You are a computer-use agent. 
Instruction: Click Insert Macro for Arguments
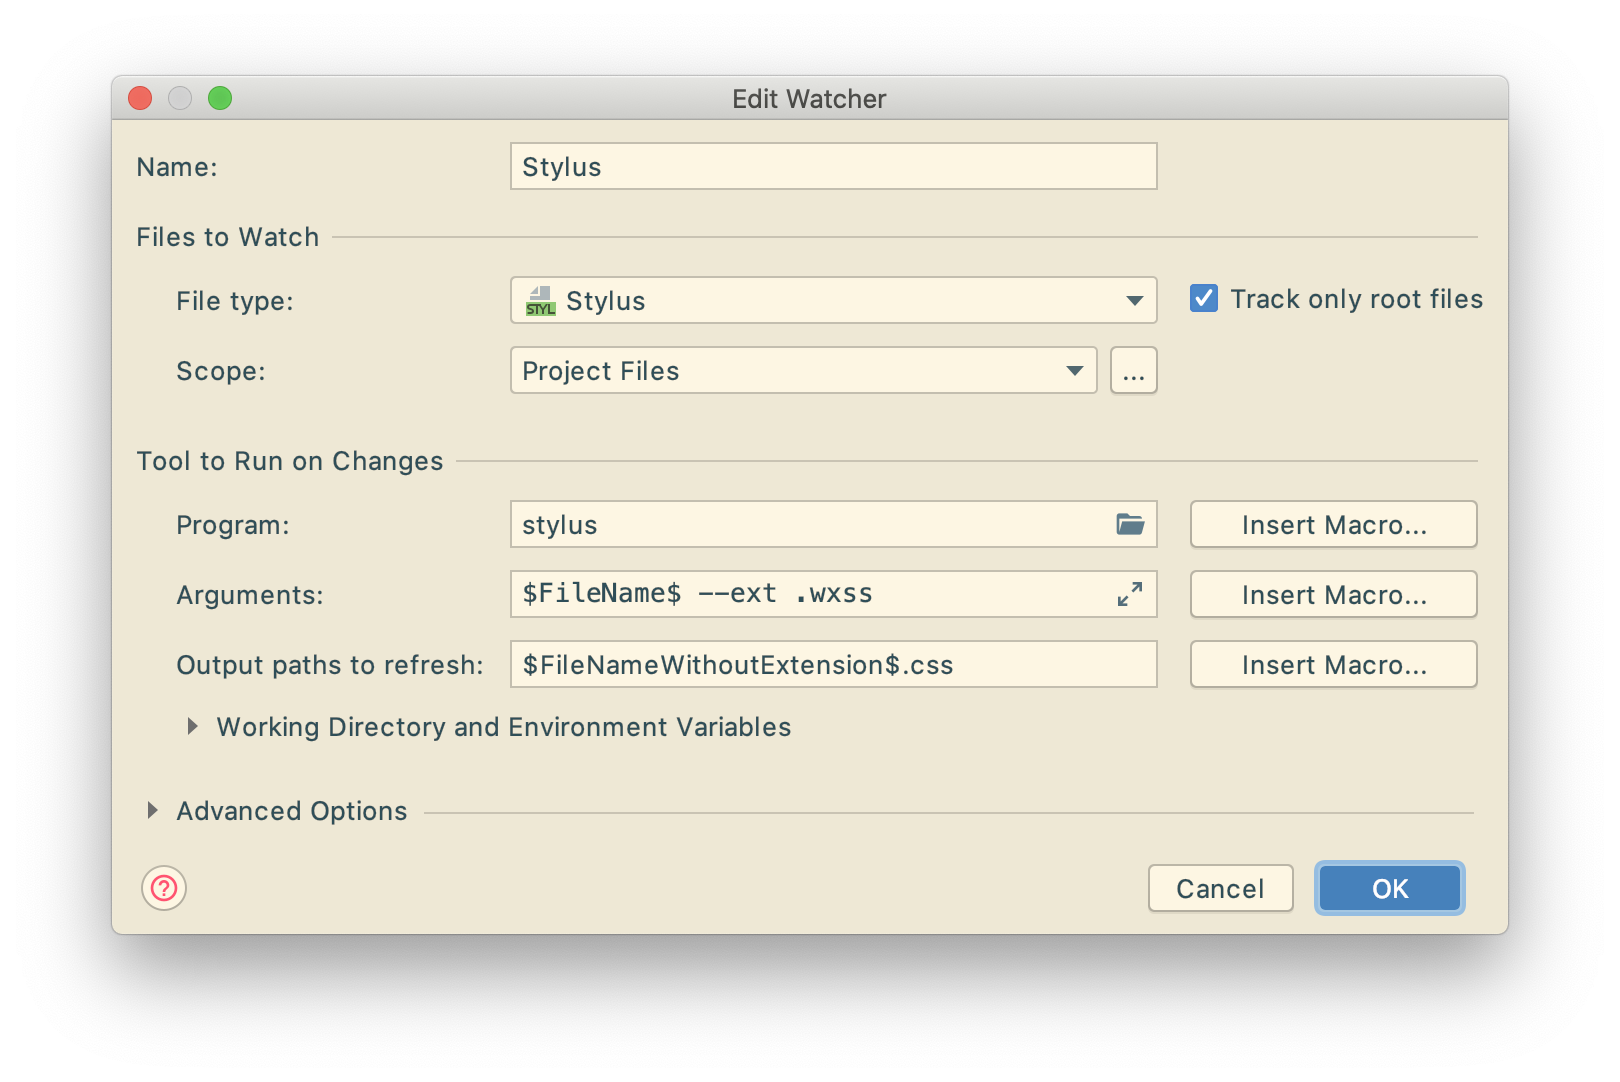point(1333,595)
